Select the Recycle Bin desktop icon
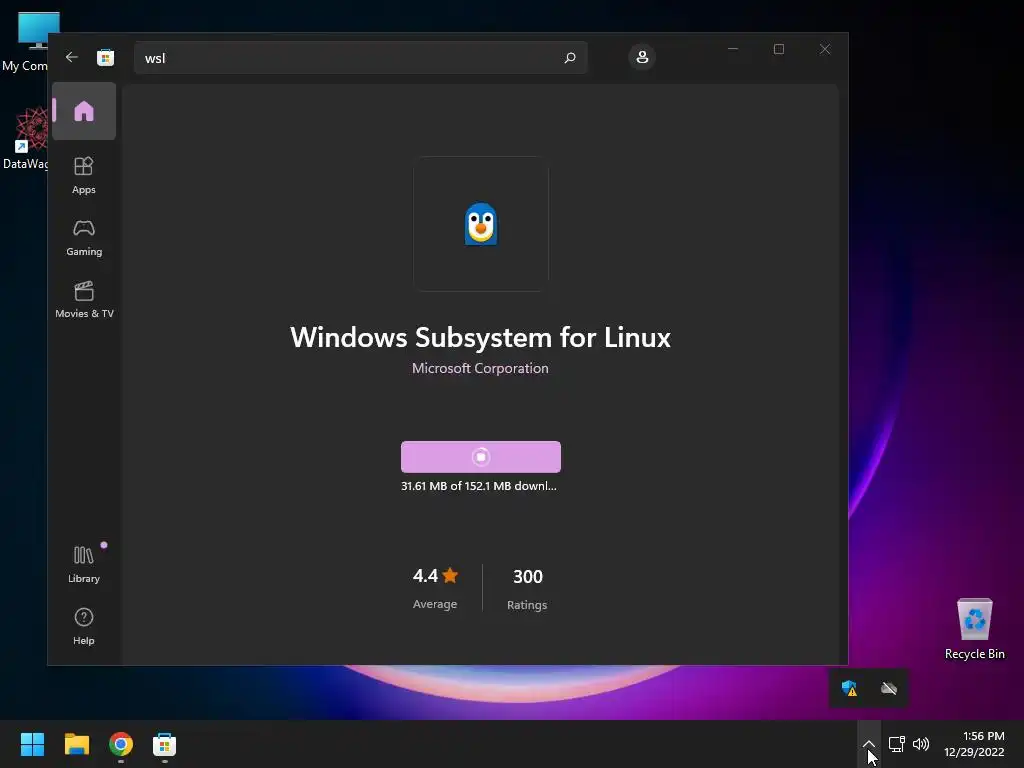 coord(974,629)
